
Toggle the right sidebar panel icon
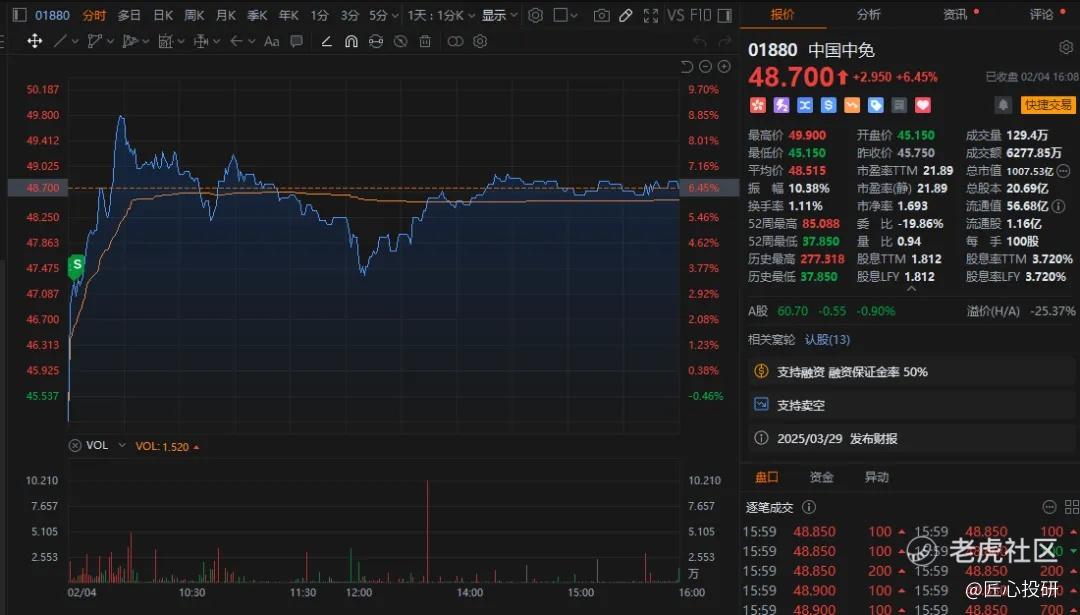tap(724, 15)
